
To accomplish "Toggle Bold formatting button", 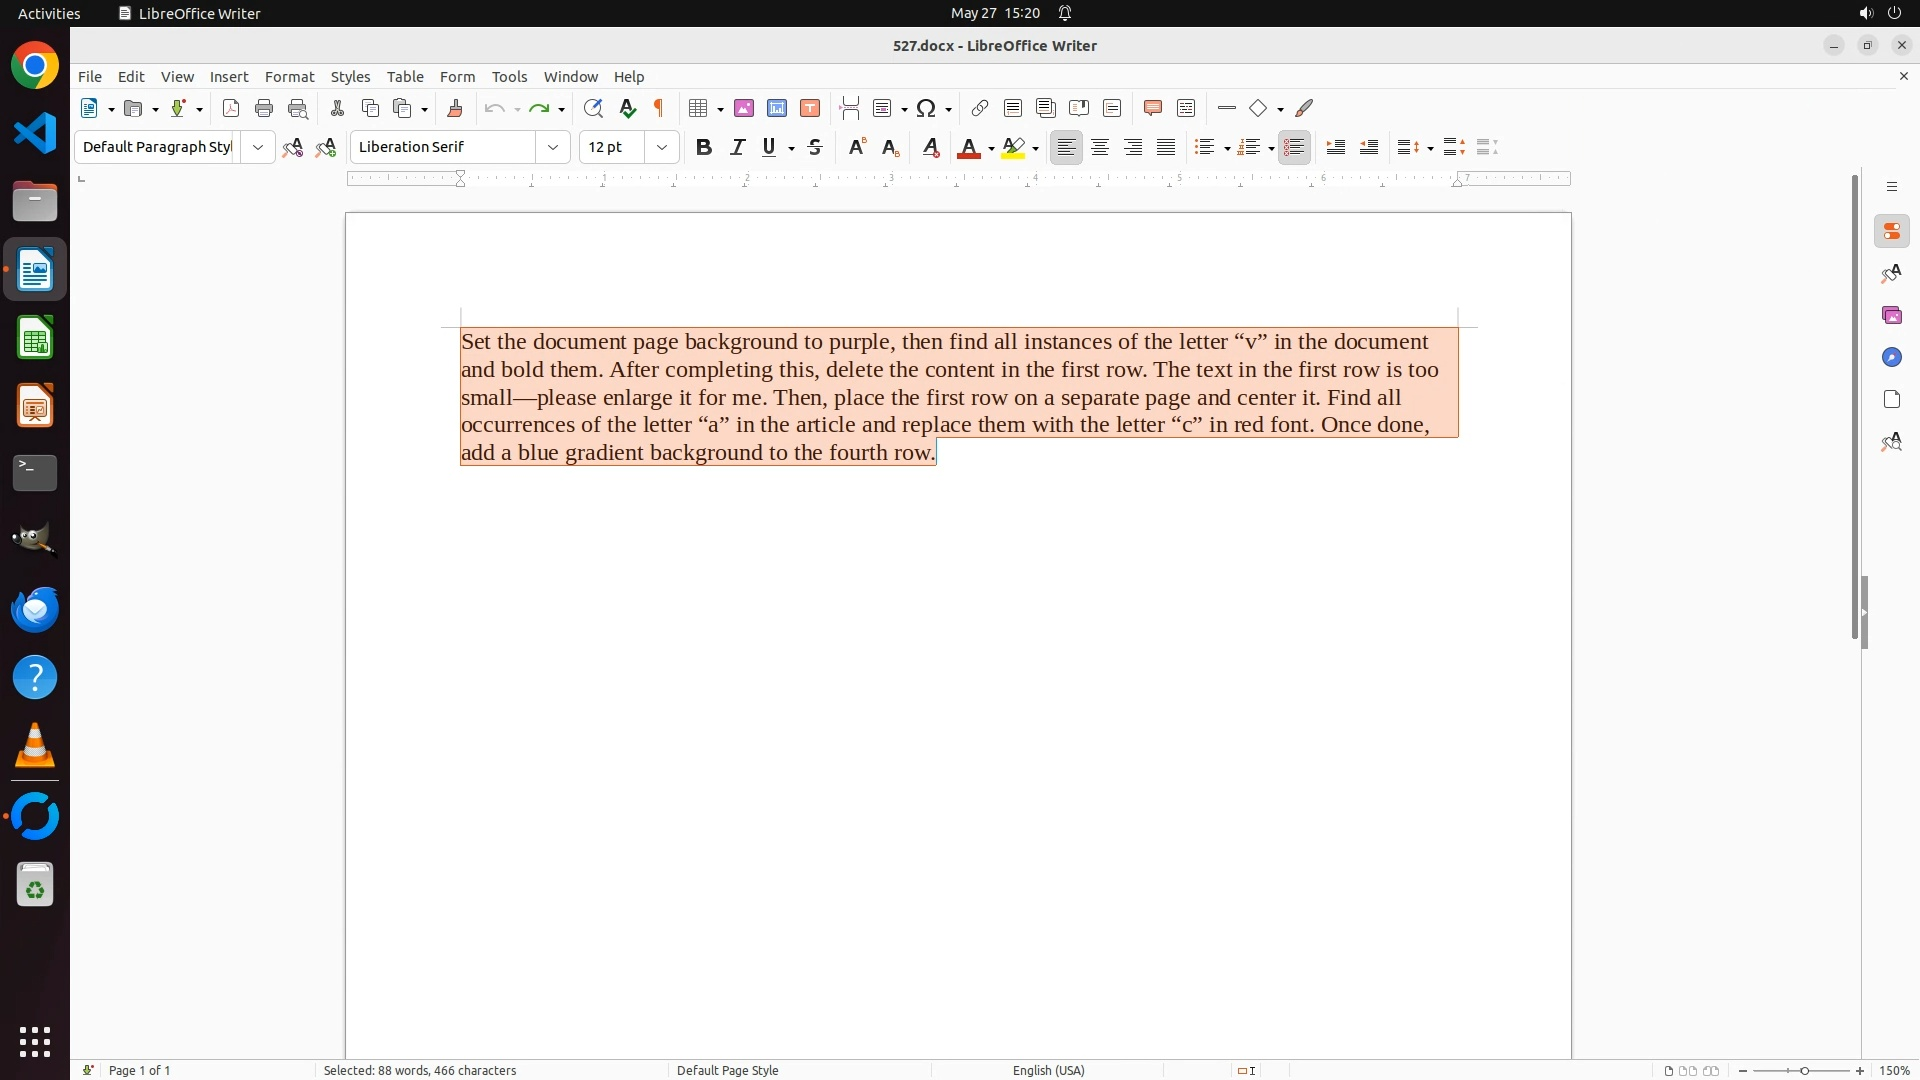I will coord(704,147).
